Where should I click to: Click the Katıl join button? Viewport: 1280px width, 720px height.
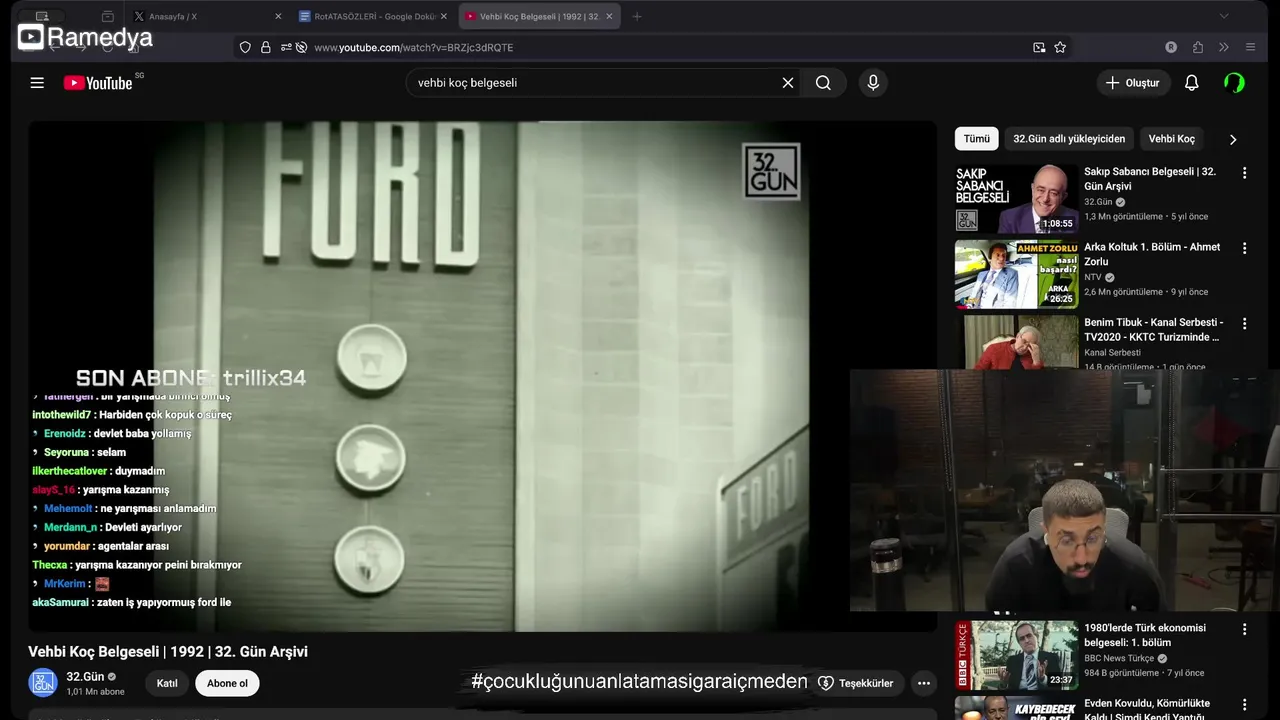point(167,683)
